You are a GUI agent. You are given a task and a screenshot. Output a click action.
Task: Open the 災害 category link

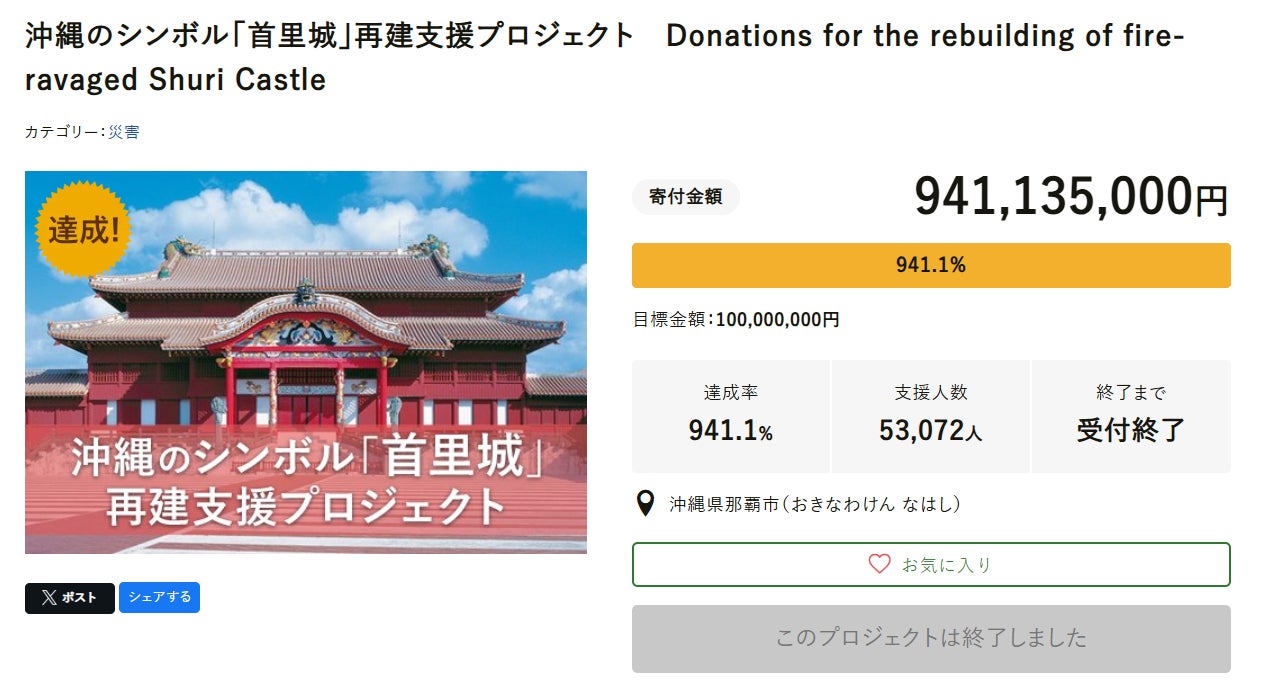[124, 132]
